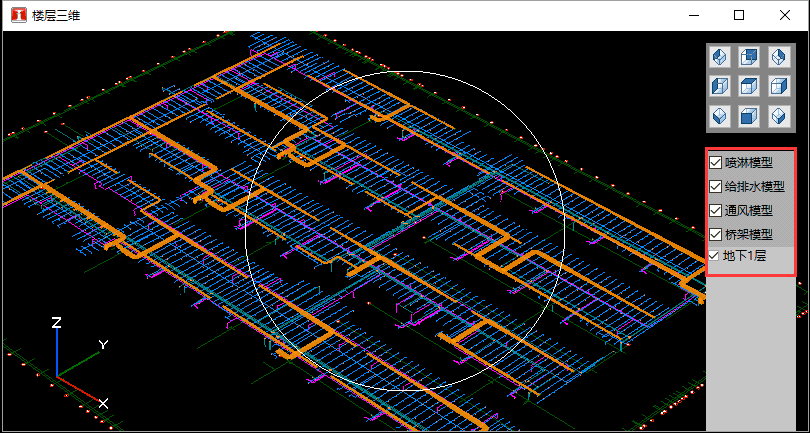Image resolution: width=810 pixels, height=433 pixels.
Task: Pick the bottom-left isometric view cube icon
Action: pyautogui.click(x=720, y=116)
